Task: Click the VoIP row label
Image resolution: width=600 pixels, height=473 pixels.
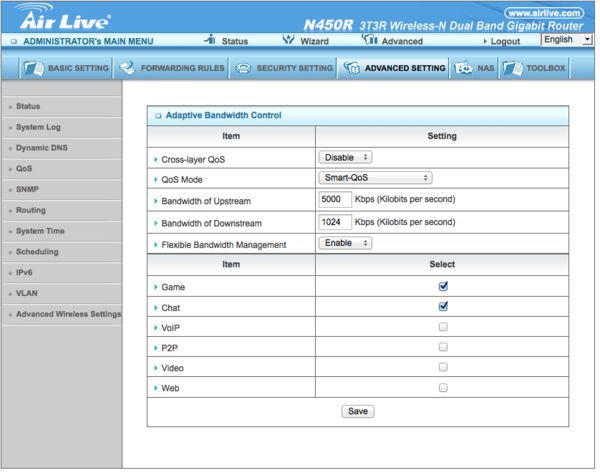Action: tap(170, 328)
